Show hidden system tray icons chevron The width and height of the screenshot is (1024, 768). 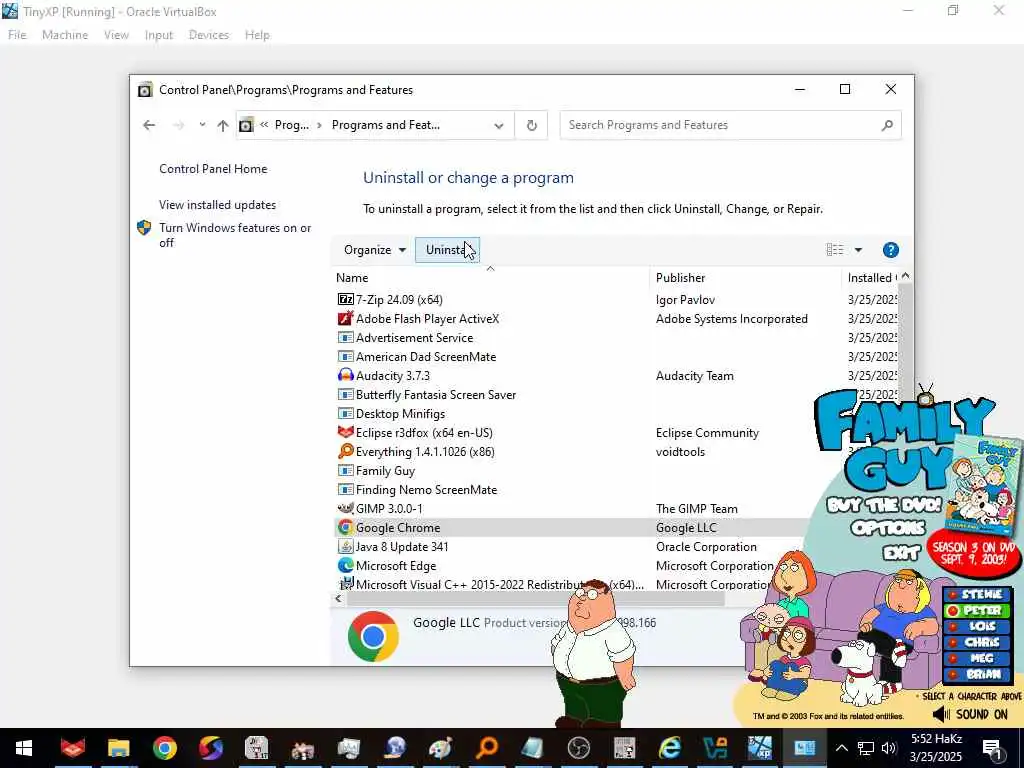click(x=842, y=748)
